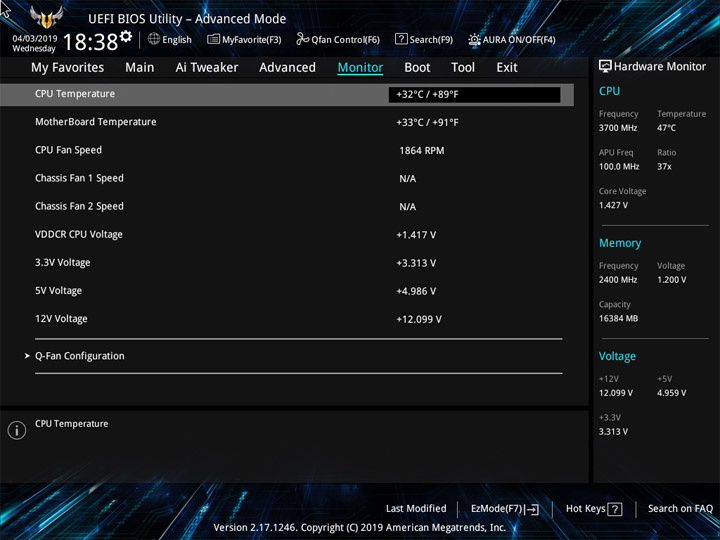720x540 pixels.
Task: Select 5V Voltage row
Action: coord(58,291)
